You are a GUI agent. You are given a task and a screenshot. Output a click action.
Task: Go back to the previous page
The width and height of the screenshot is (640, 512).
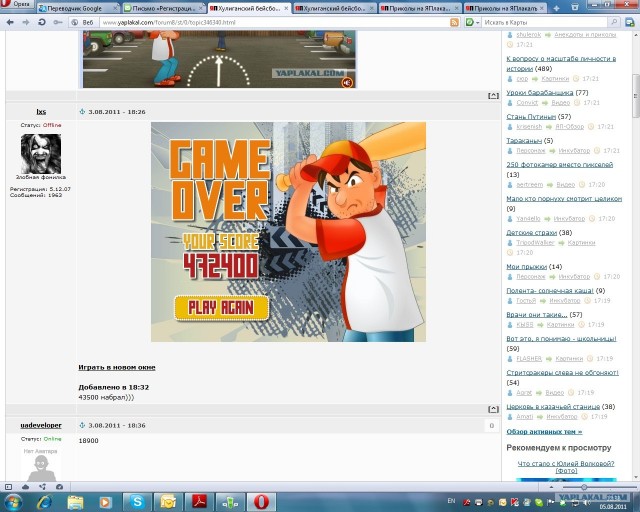tap(10, 22)
